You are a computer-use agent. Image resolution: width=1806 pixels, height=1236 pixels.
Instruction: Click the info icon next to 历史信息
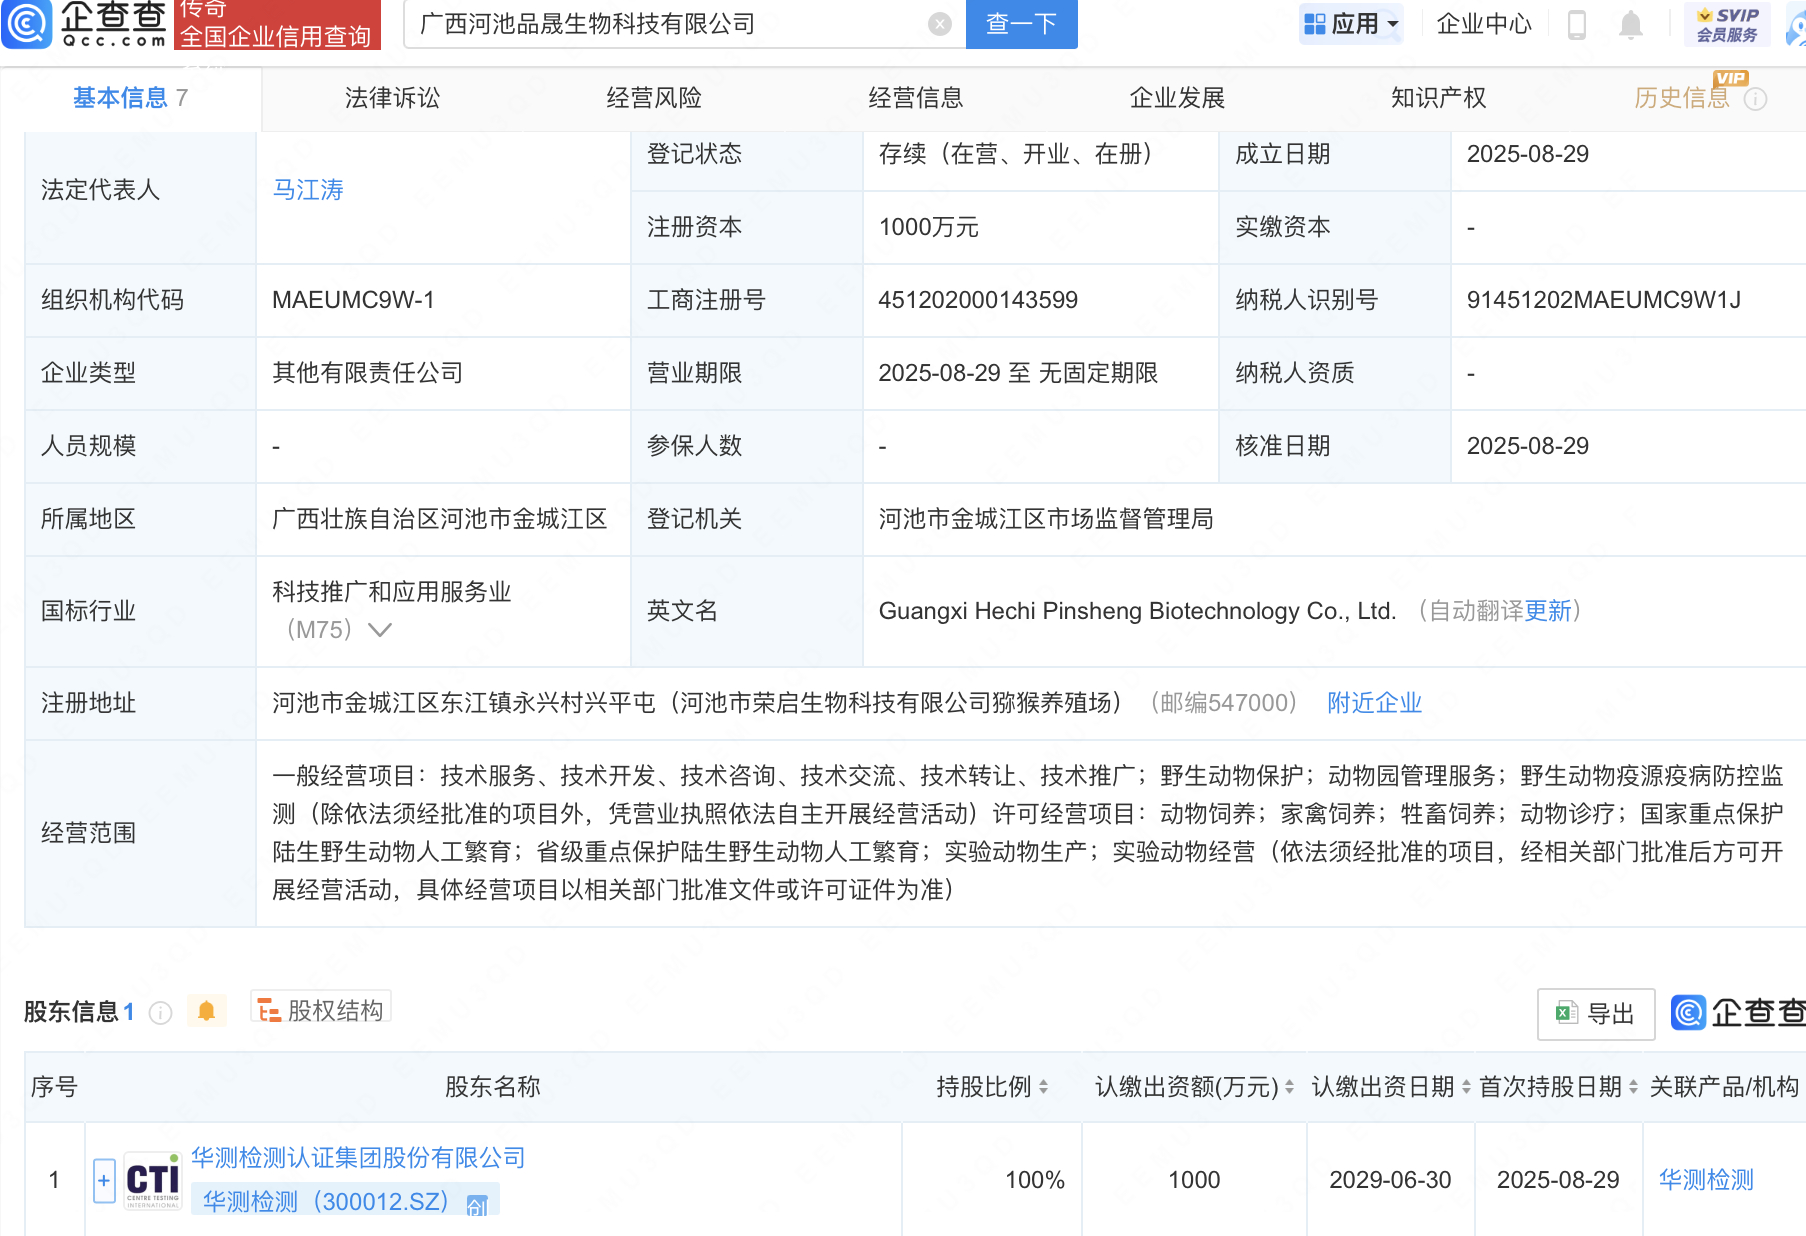click(x=1756, y=99)
